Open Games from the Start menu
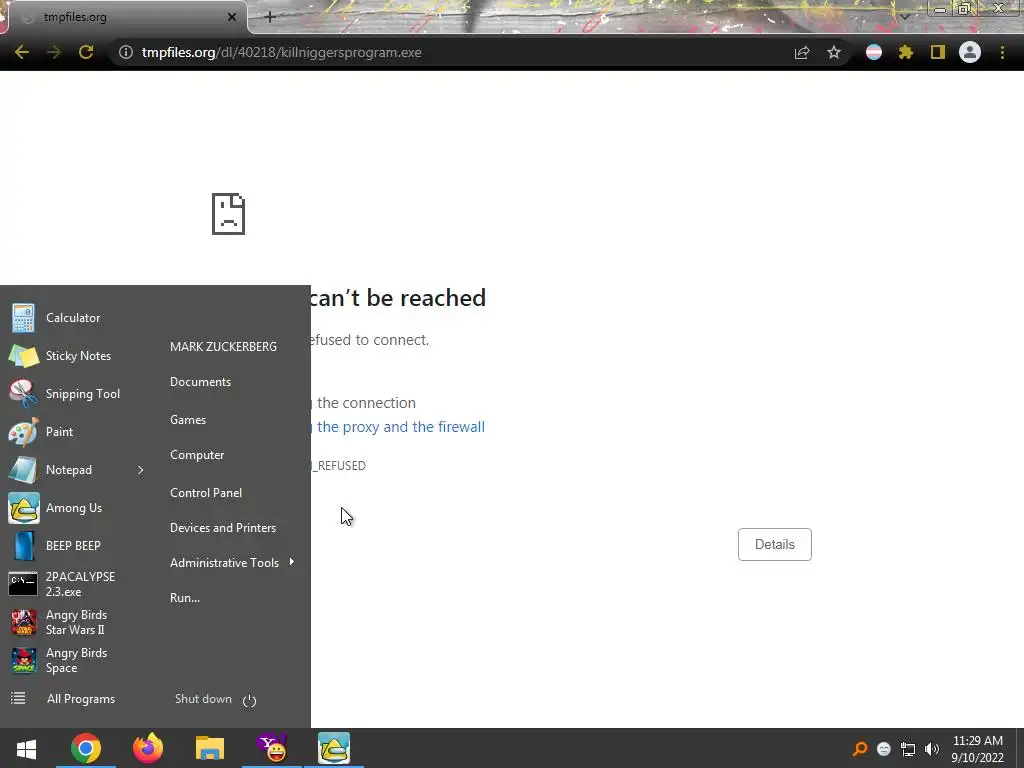 pos(188,420)
